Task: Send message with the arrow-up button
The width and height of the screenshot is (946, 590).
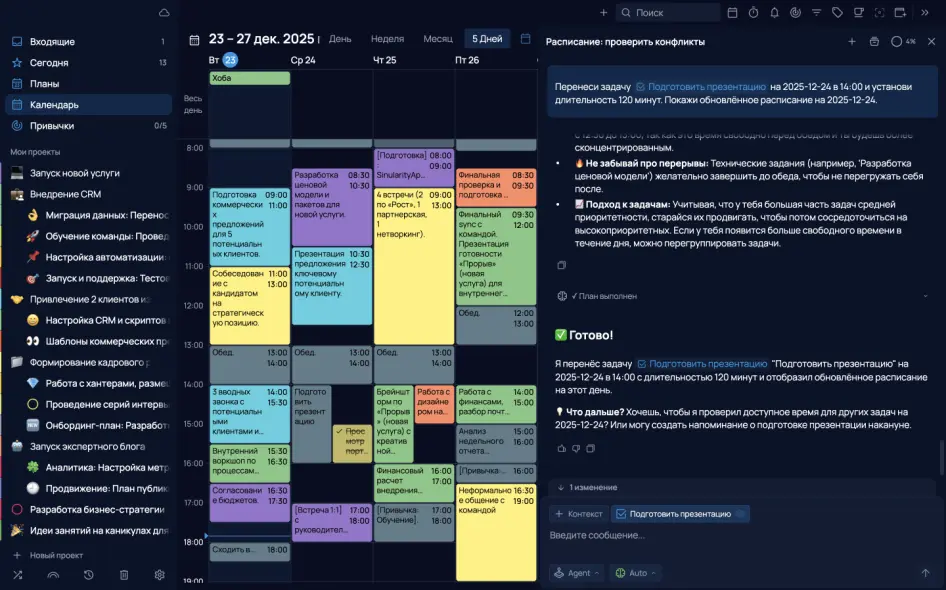Action: (x=925, y=573)
